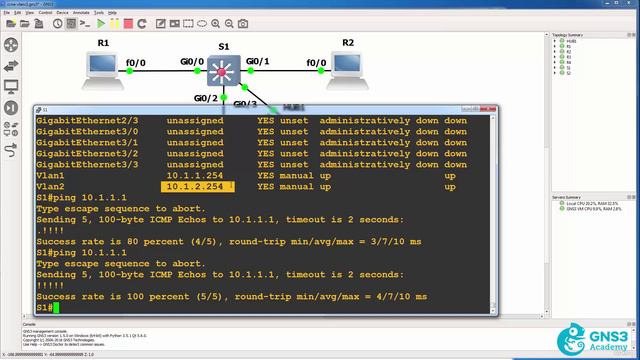Click S1 terminal scrollbar up arrow
The height and width of the screenshot is (360, 640).
point(493,118)
